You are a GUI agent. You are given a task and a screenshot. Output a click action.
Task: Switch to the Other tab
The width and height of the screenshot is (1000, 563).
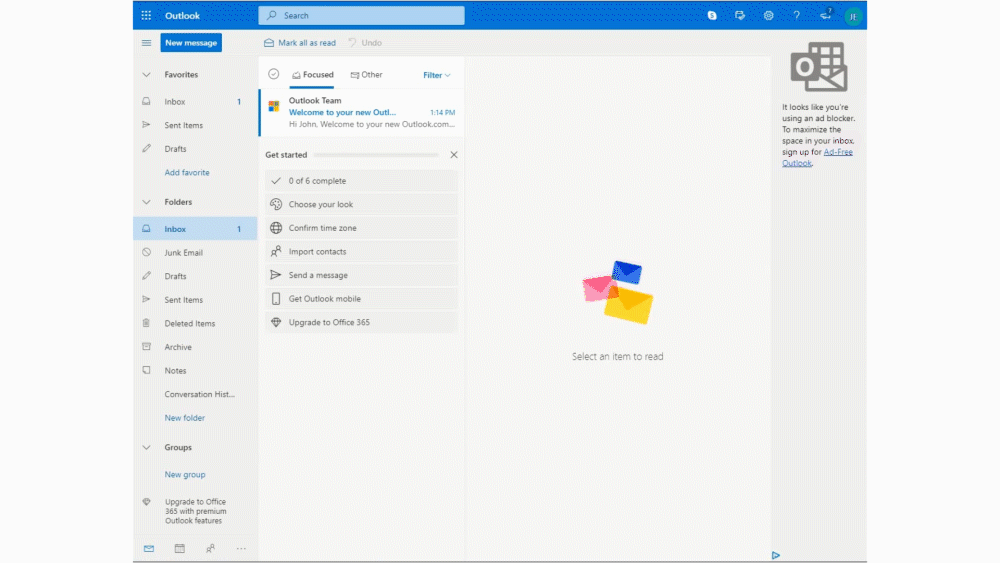coord(367,75)
